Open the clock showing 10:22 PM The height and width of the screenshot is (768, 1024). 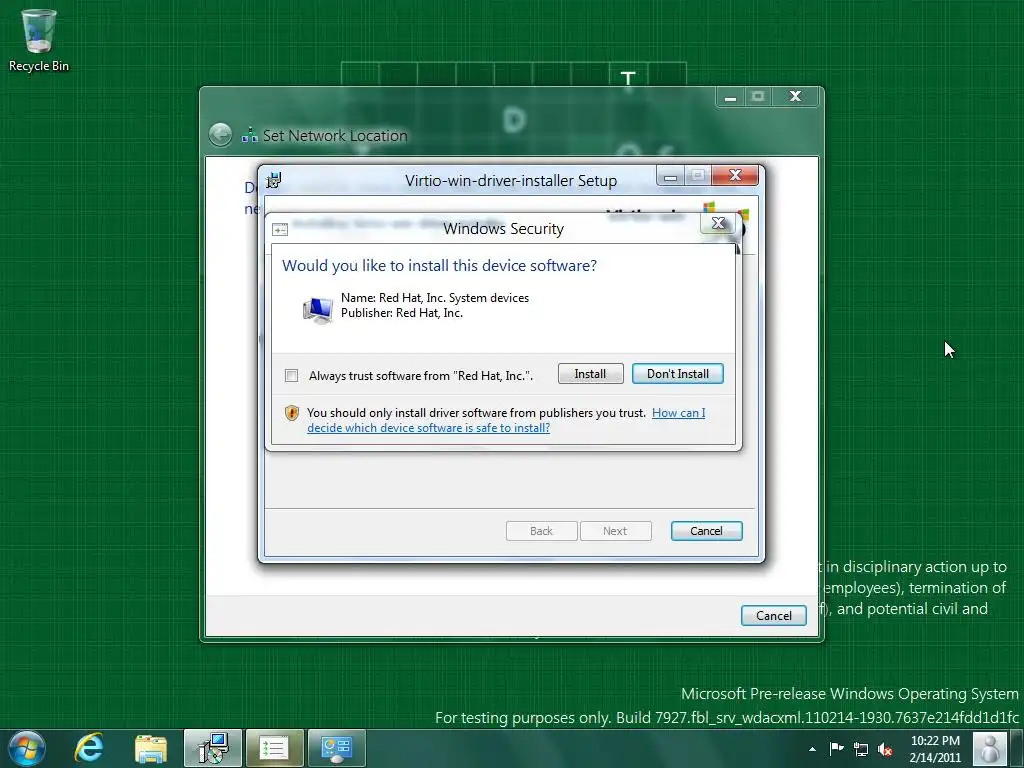click(x=935, y=749)
